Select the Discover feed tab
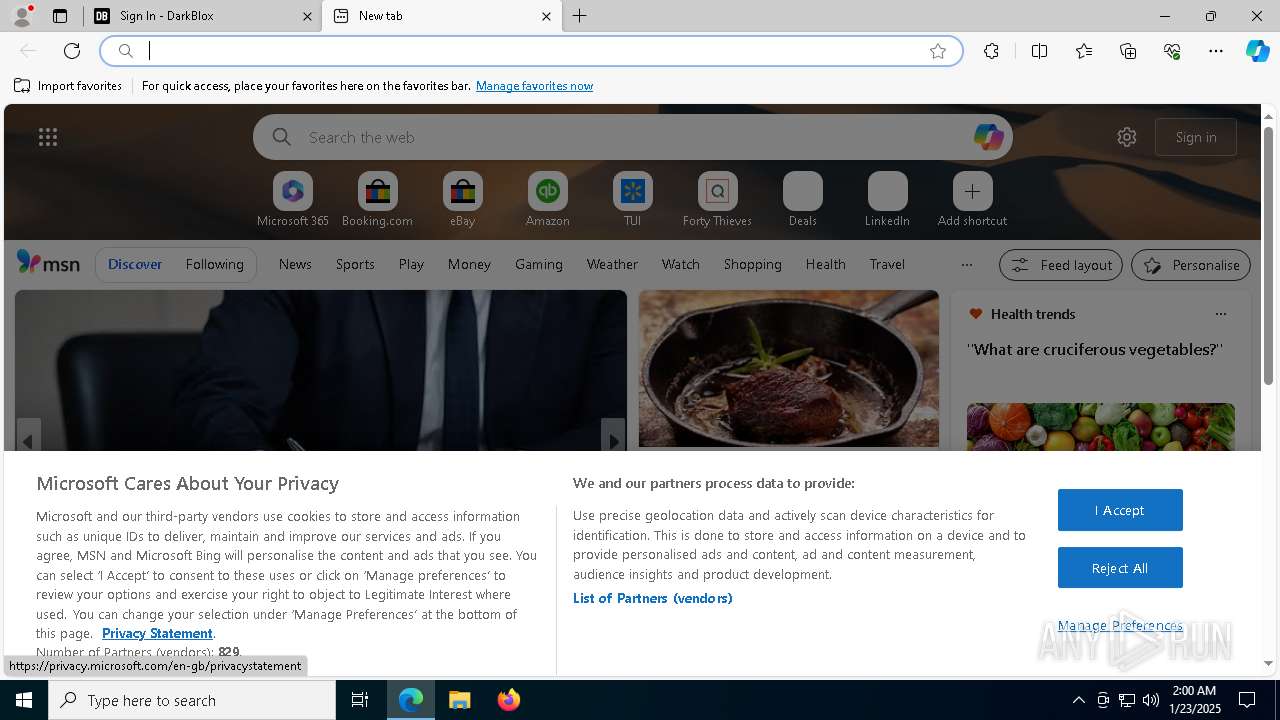Viewport: 1280px width, 720px height. 135,264
